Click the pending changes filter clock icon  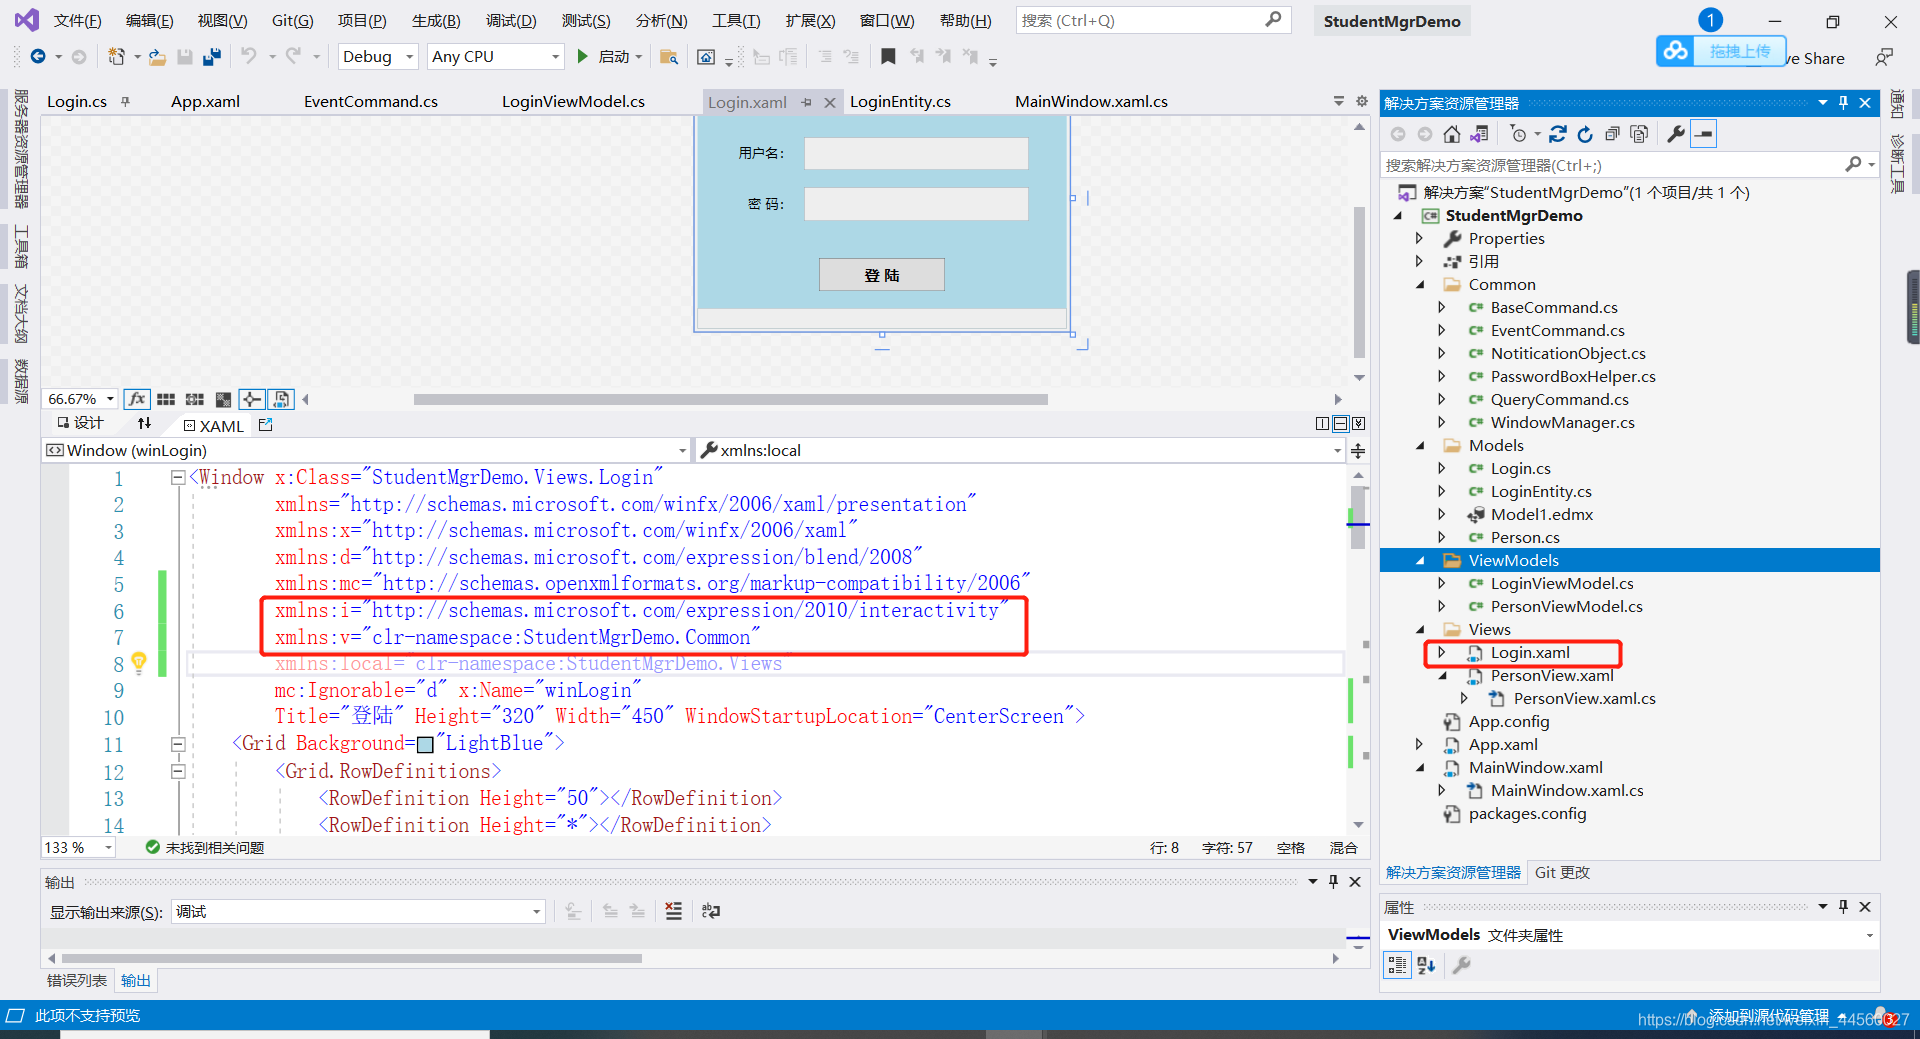click(x=1518, y=134)
